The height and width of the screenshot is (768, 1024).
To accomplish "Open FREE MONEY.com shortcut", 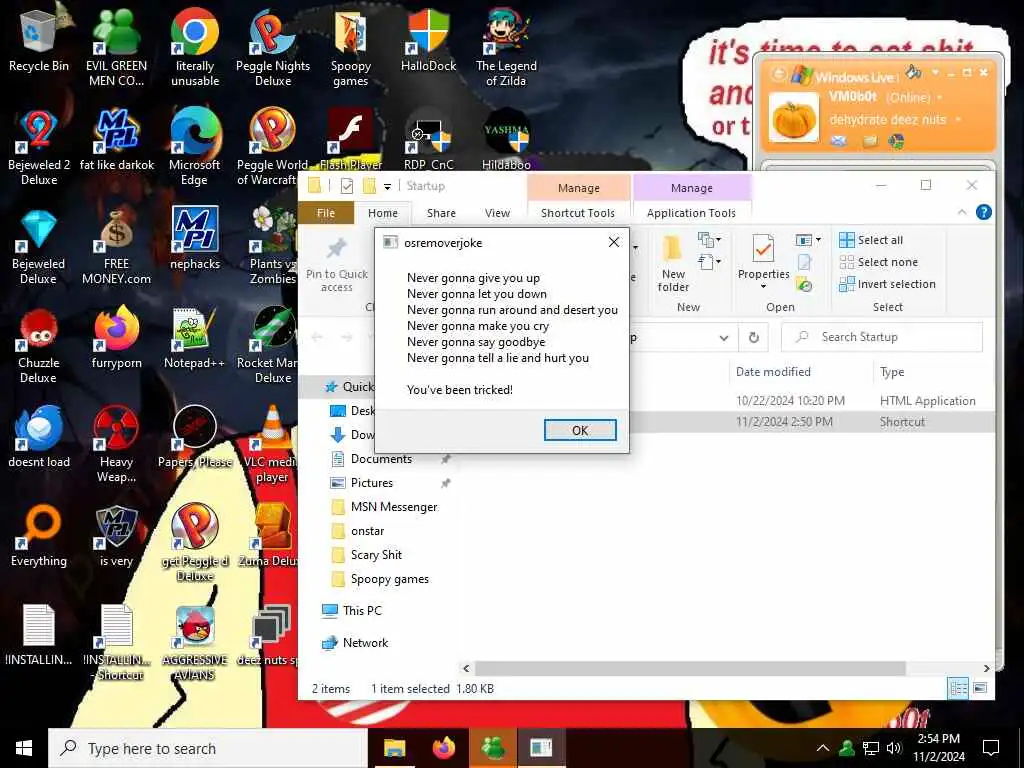I will point(116,244).
